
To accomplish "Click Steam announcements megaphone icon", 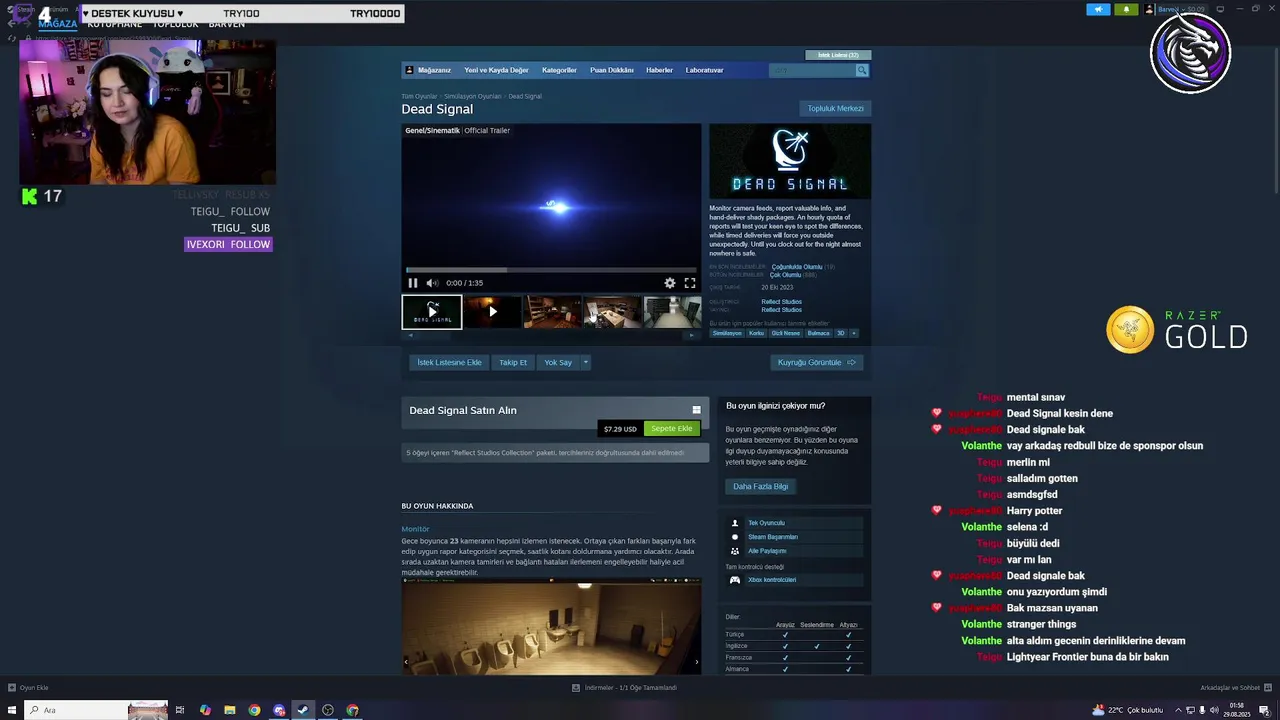I will [x=1098, y=9].
